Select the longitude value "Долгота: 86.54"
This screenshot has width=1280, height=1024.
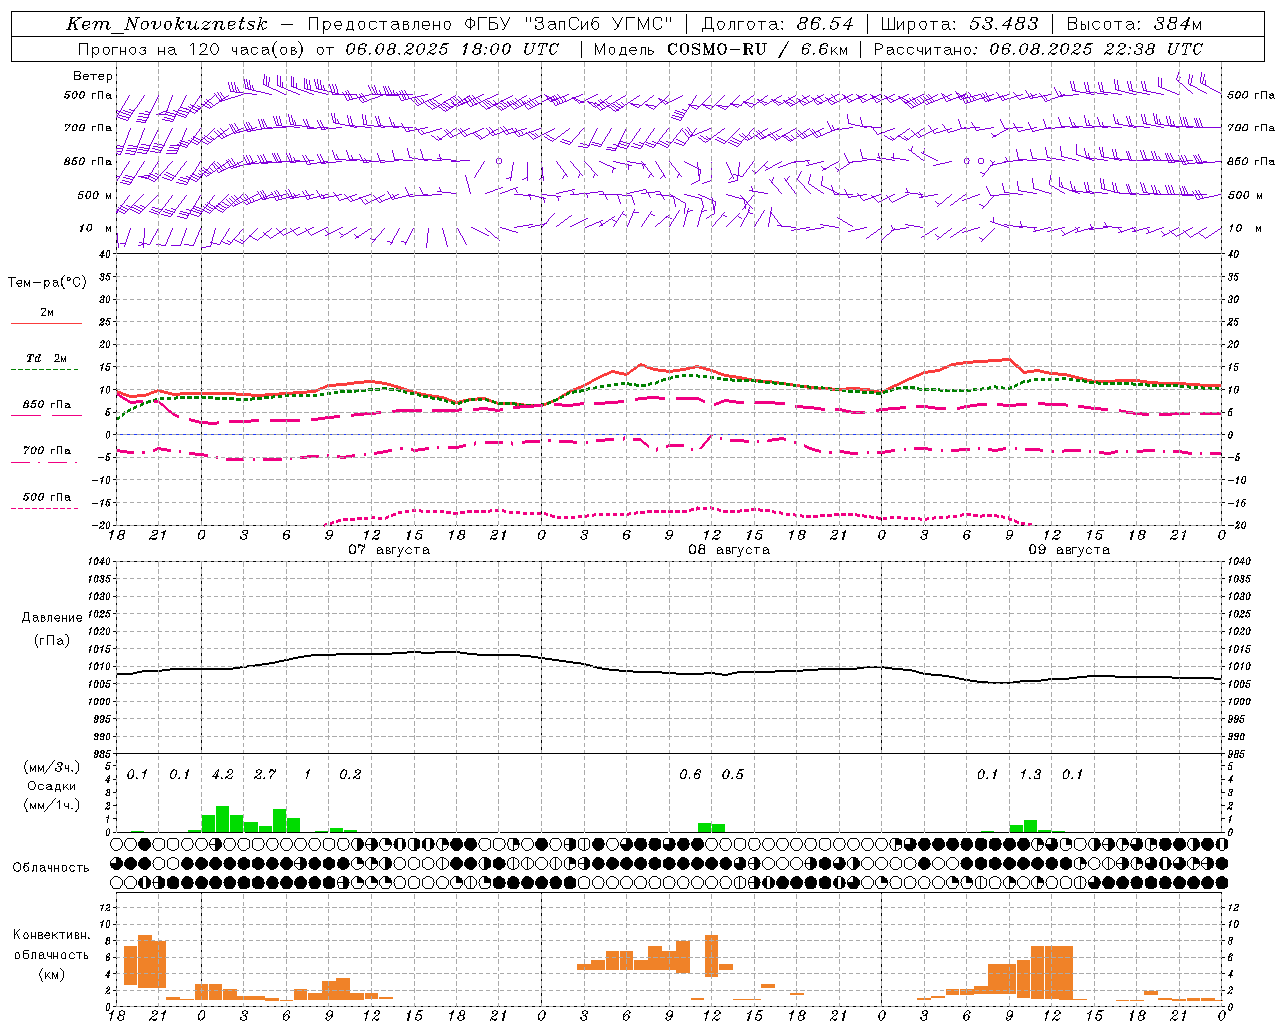[x=777, y=24]
